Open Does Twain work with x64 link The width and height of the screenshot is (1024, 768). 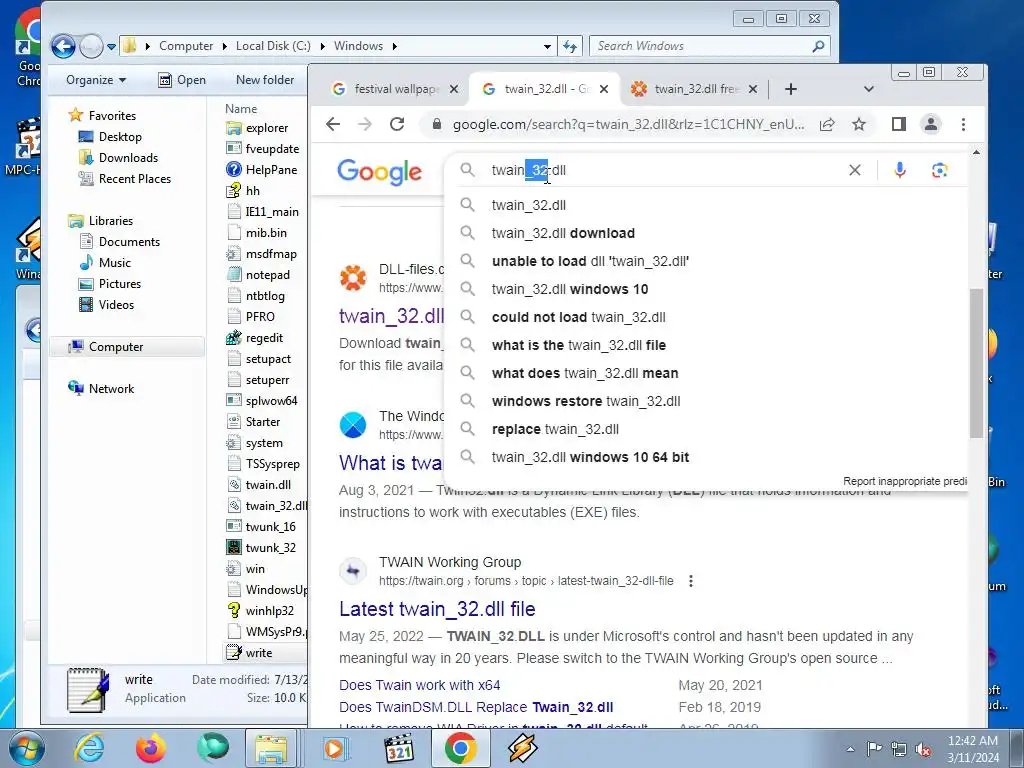pyautogui.click(x=419, y=685)
